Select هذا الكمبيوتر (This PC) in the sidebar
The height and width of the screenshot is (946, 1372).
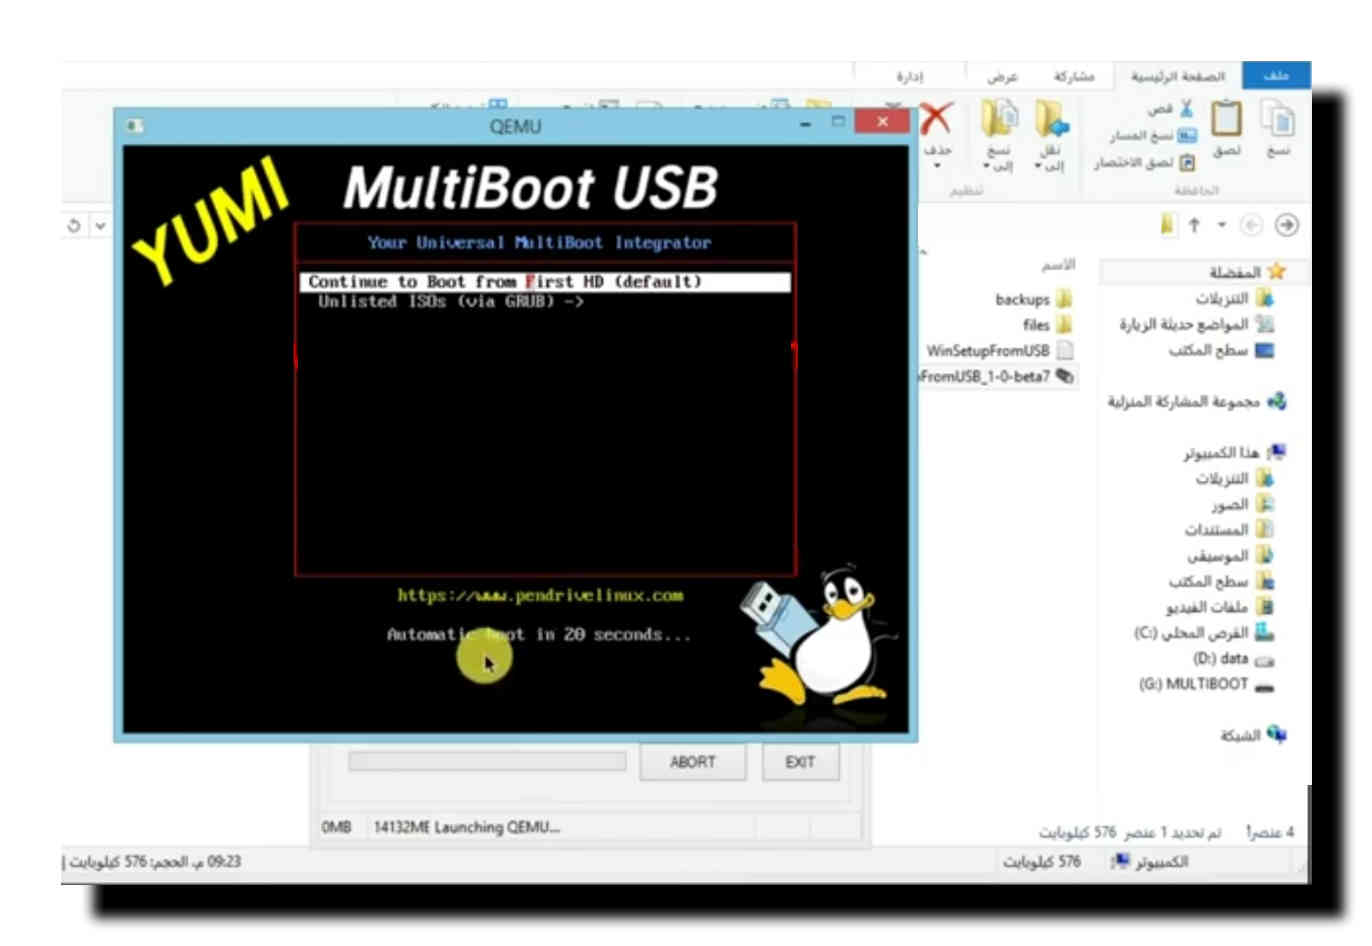[1234, 453]
